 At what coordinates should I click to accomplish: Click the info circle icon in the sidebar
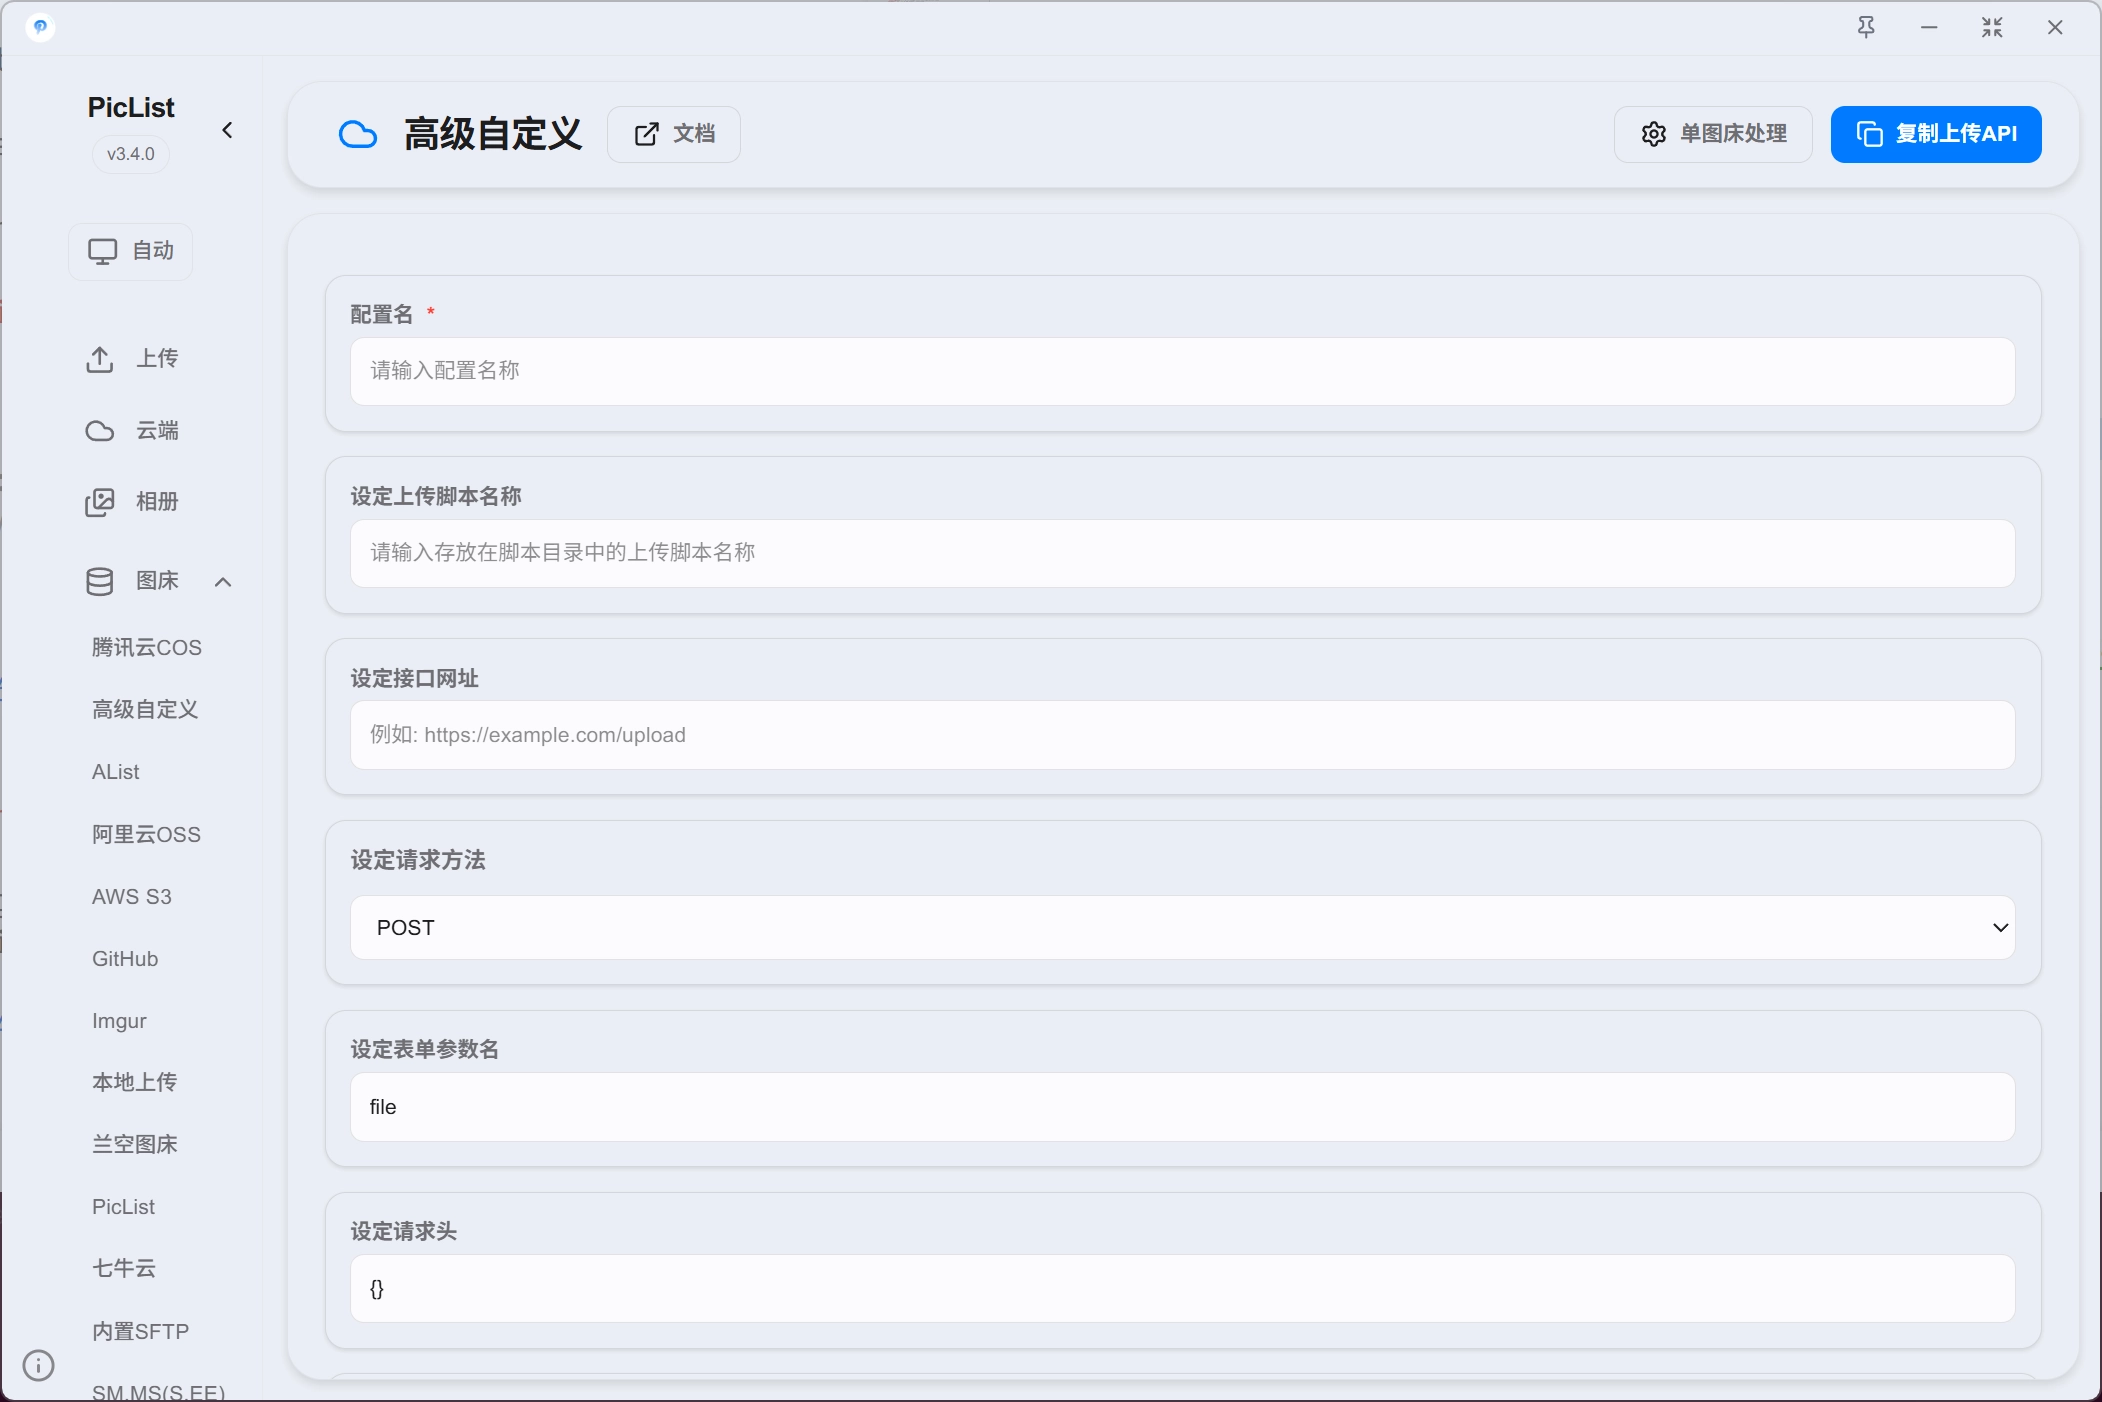point(38,1365)
